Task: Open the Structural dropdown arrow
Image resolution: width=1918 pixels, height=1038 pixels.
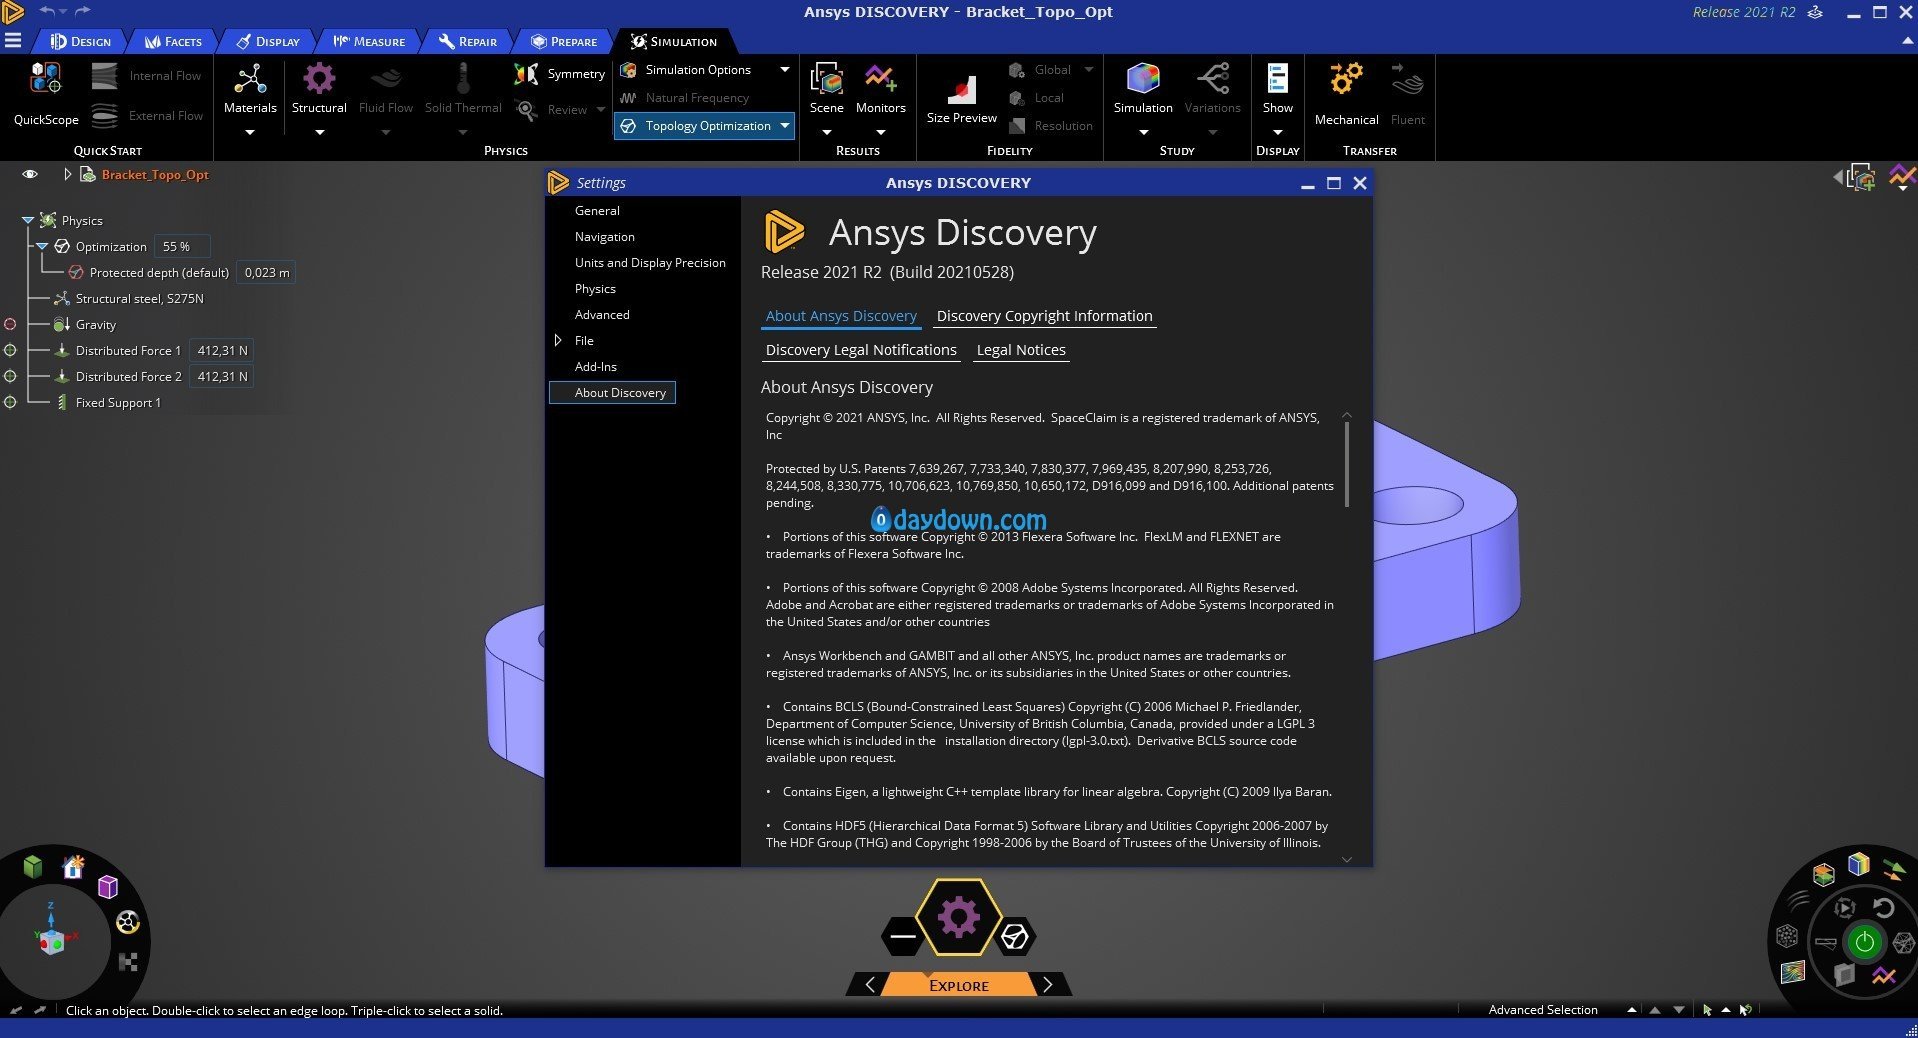Action: click(319, 132)
